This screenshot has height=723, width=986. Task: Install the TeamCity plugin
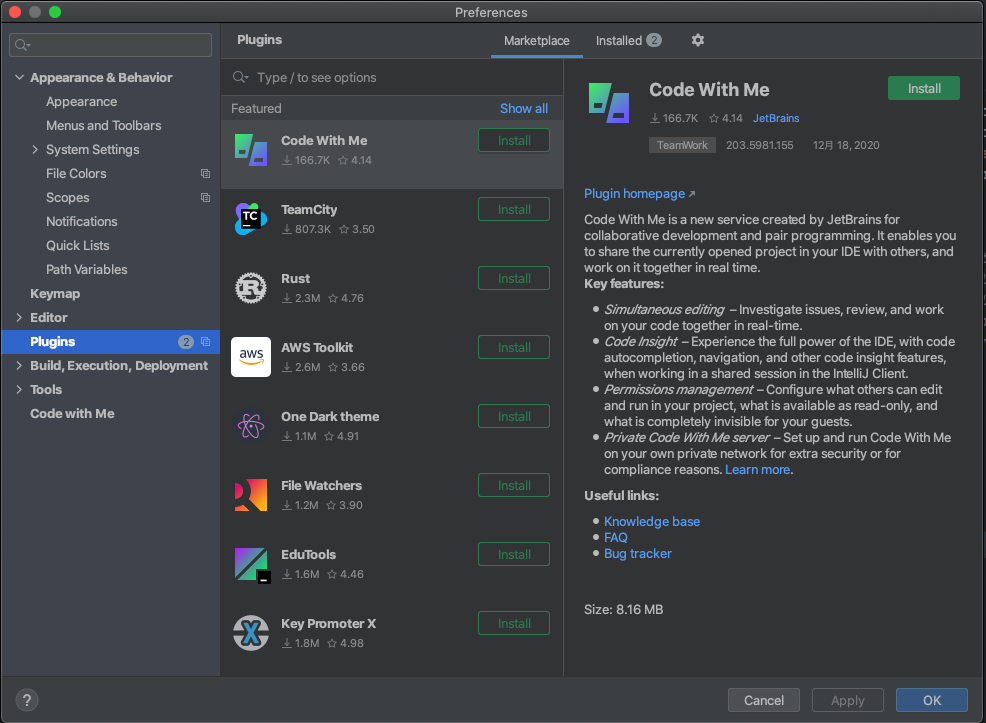click(x=514, y=209)
